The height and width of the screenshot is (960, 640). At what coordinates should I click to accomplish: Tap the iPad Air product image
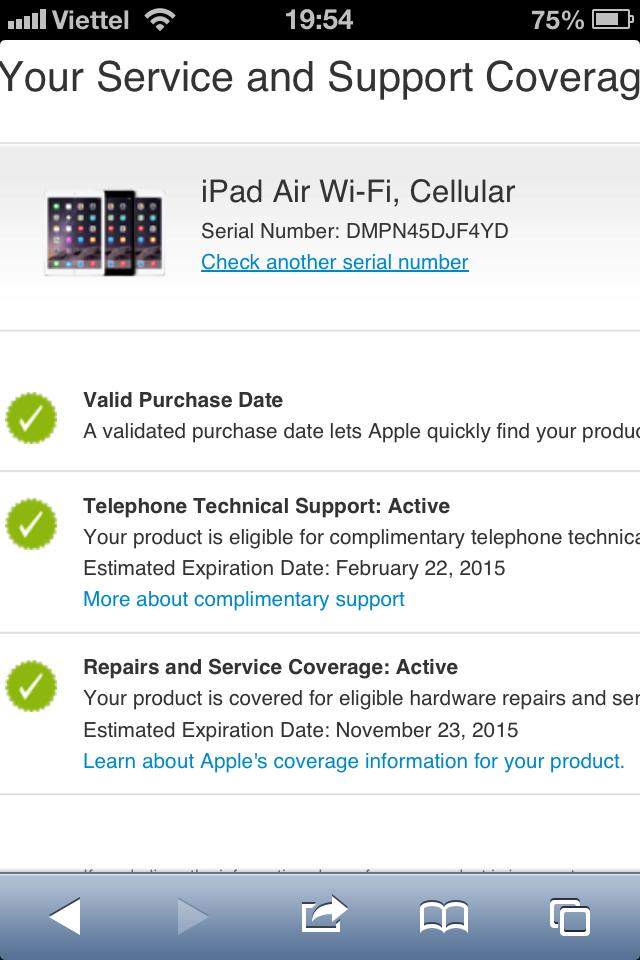point(105,233)
